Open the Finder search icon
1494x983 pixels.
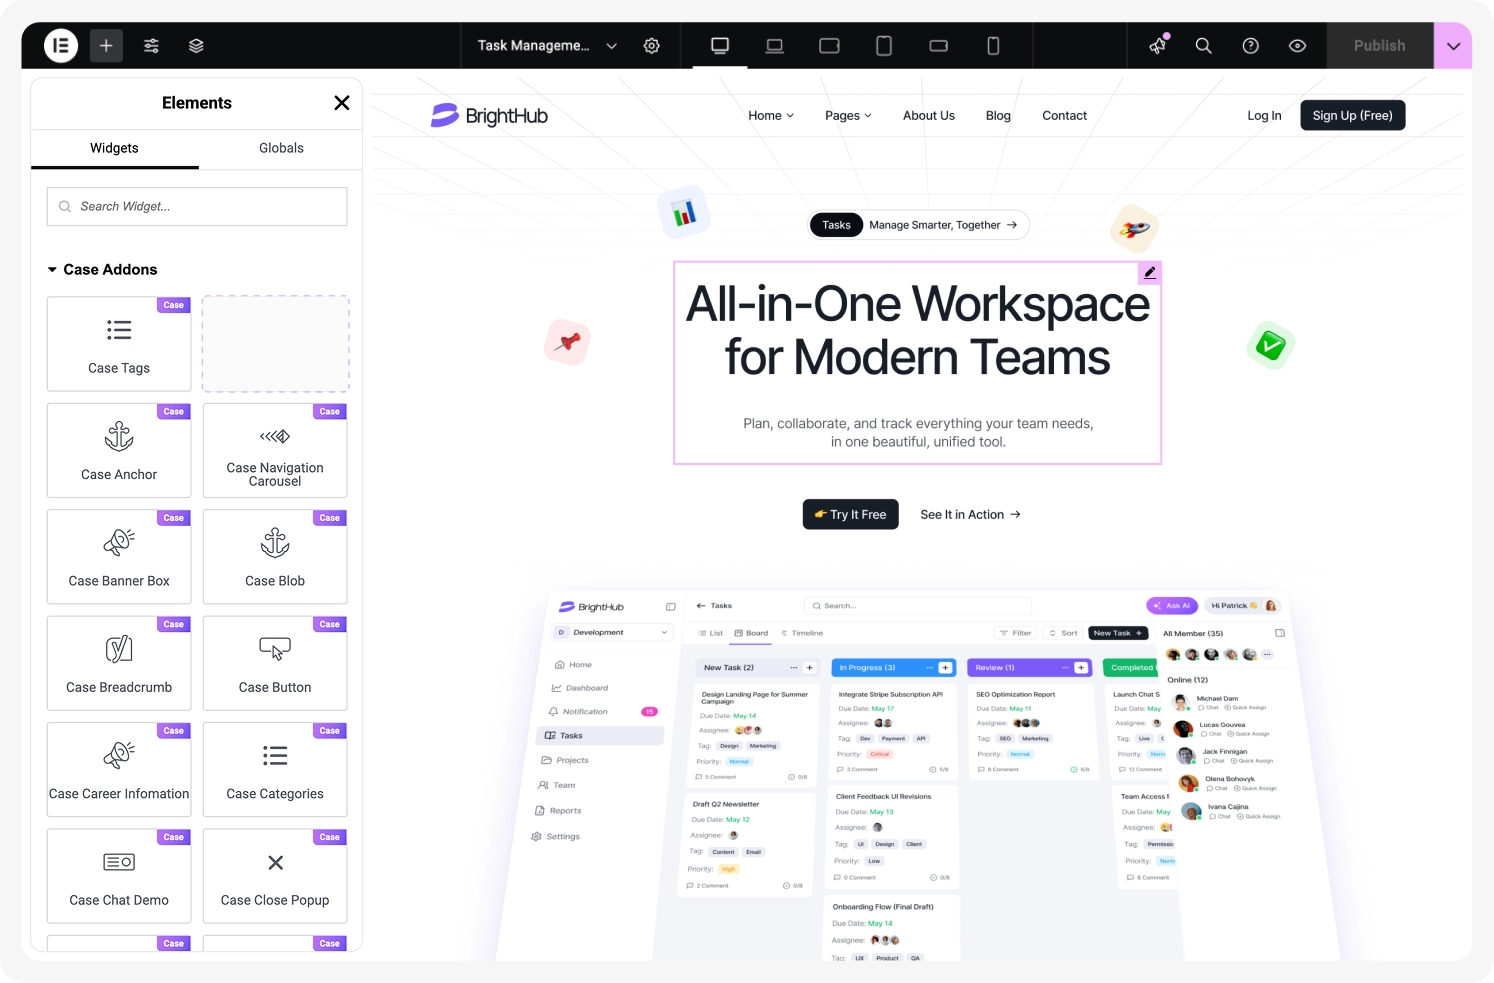coord(1204,46)
